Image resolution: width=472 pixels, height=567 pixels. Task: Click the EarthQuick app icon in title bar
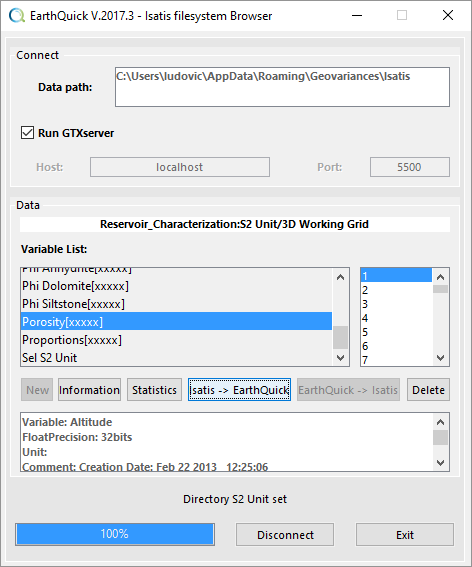[17, 16]
